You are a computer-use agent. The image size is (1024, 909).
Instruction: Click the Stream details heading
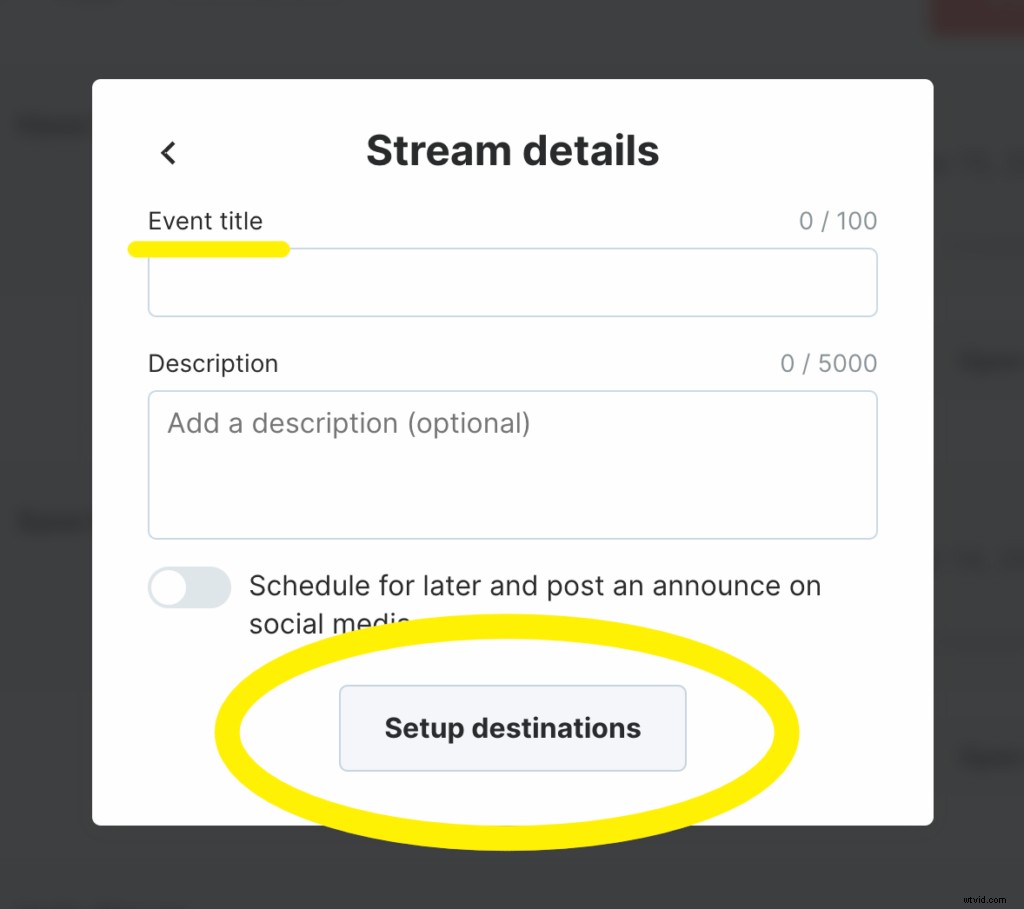(512, 150)
